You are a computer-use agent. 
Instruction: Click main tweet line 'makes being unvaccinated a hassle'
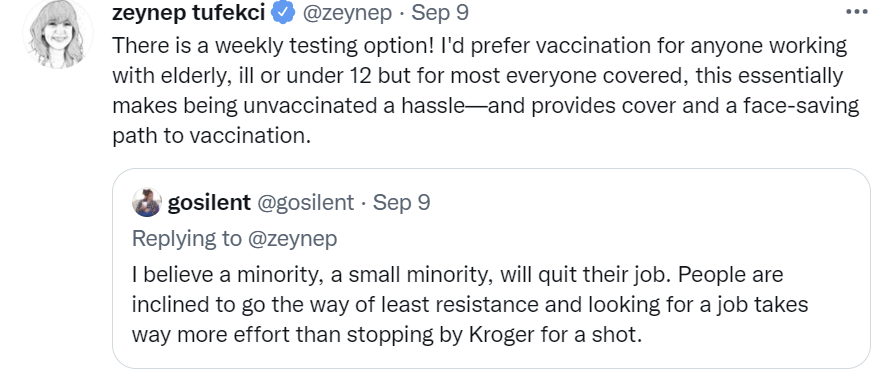click(485, 106)
